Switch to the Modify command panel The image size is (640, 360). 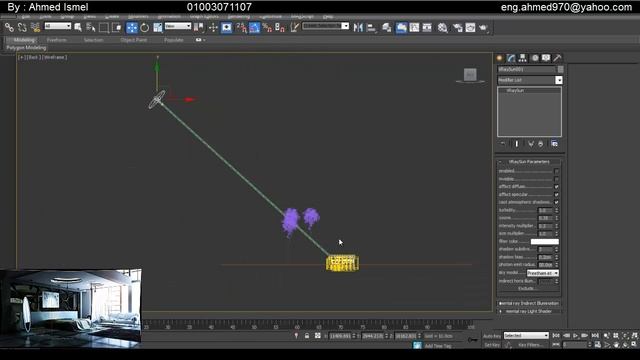tap(511, 58)
